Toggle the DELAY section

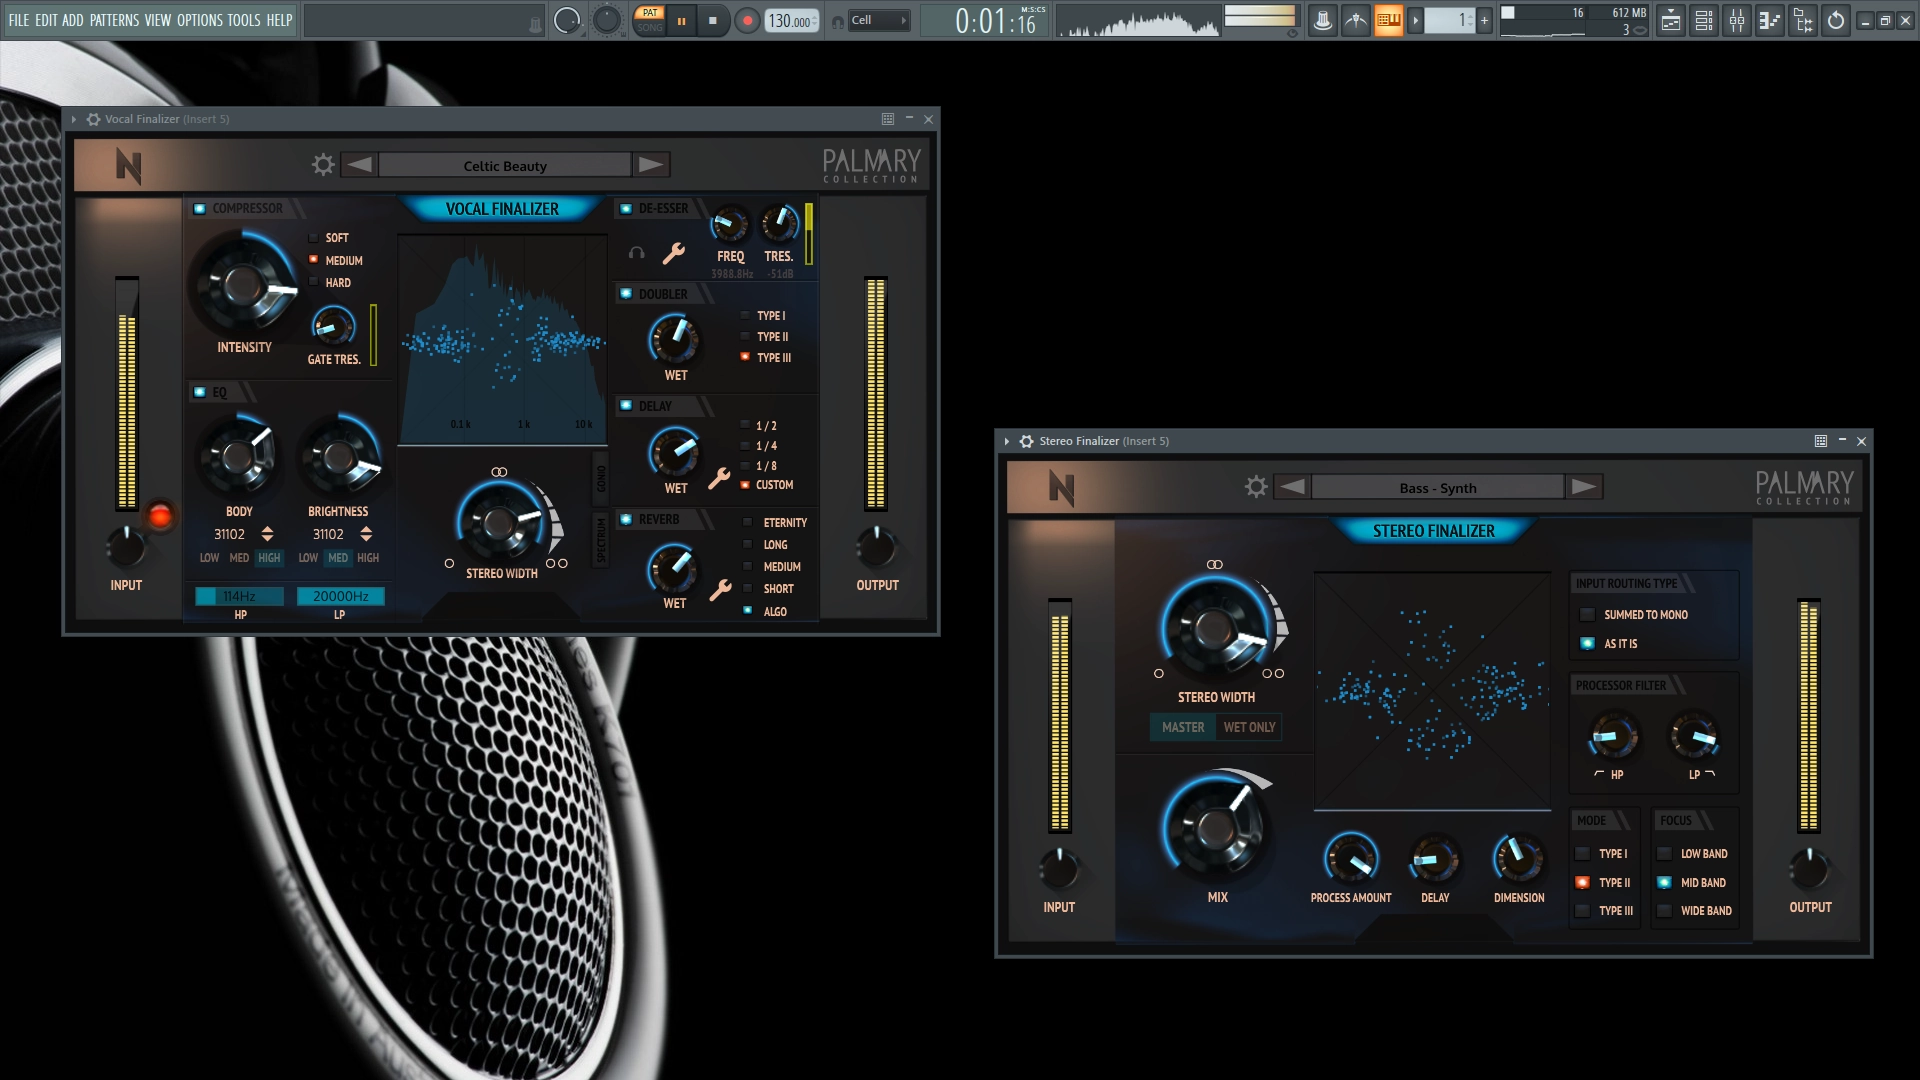click(x=626, y=406)
